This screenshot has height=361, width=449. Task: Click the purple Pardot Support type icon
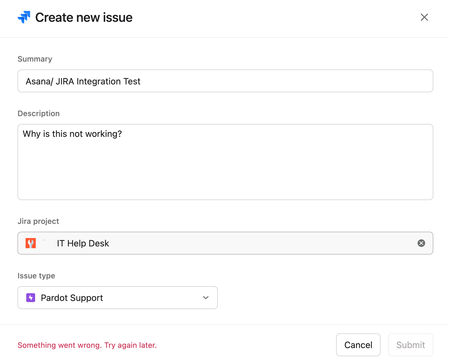[x=31, y=298]
